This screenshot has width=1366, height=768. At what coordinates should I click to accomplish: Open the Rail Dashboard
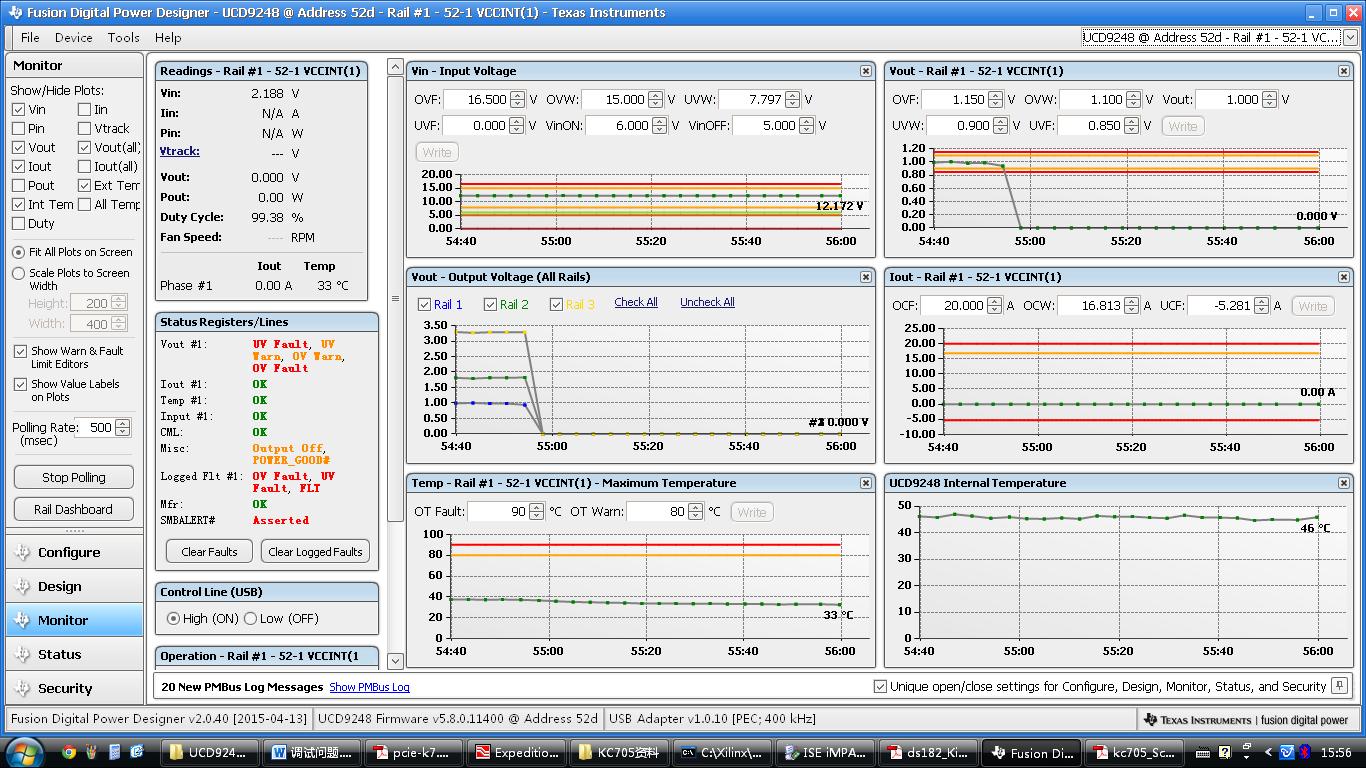74,509
